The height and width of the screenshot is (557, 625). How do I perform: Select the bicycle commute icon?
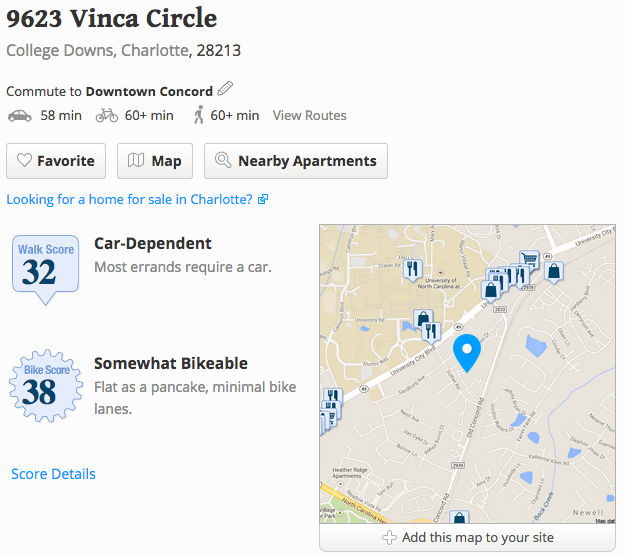[107, 116]
